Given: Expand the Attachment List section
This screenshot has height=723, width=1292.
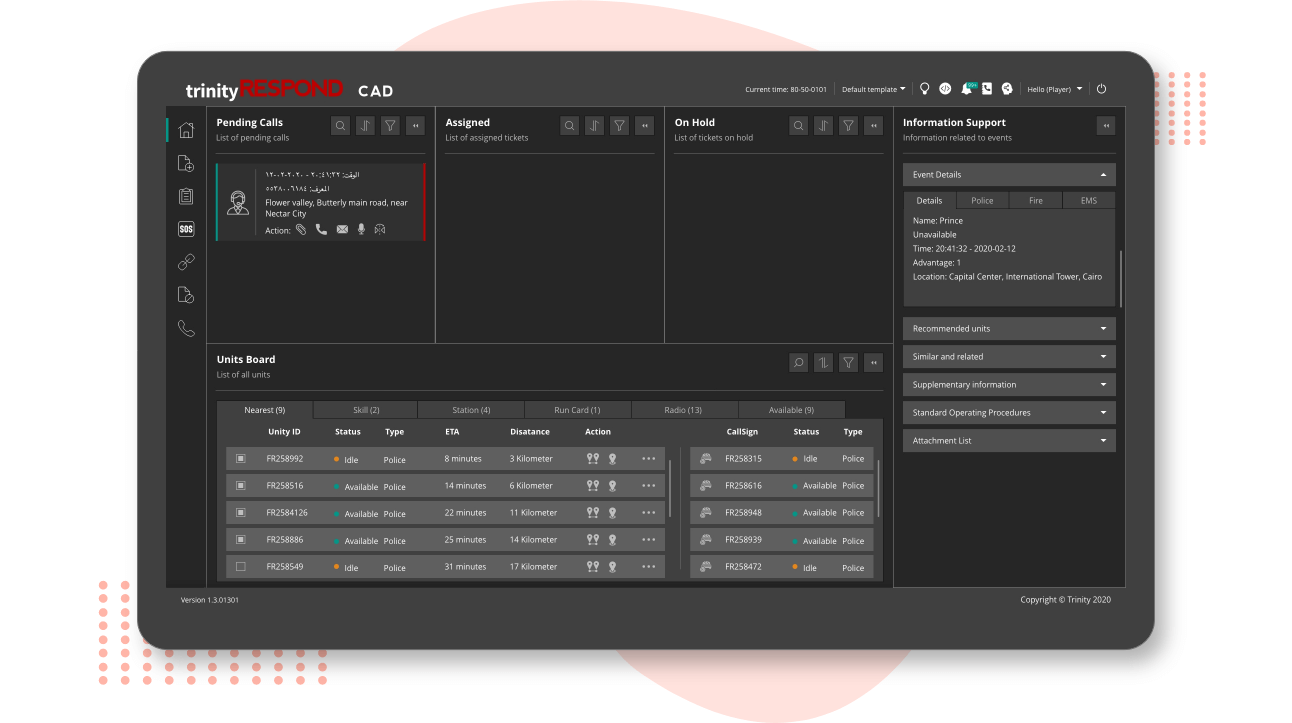Looking at the screenshot, I should 1009,440.
